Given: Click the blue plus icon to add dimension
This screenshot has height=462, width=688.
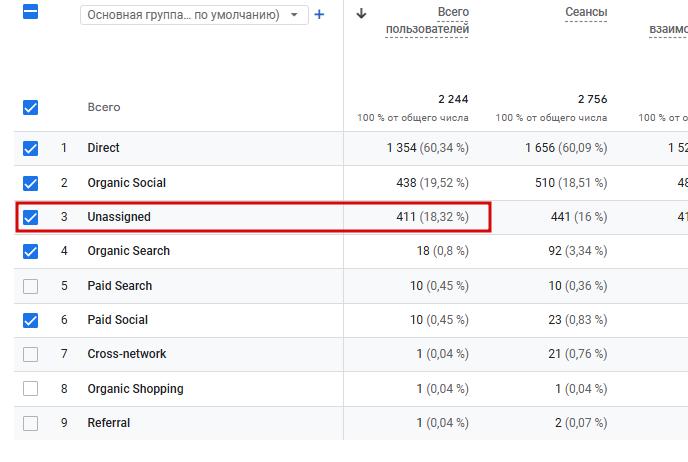Looking at the screenshot, I should pos(320,15).
